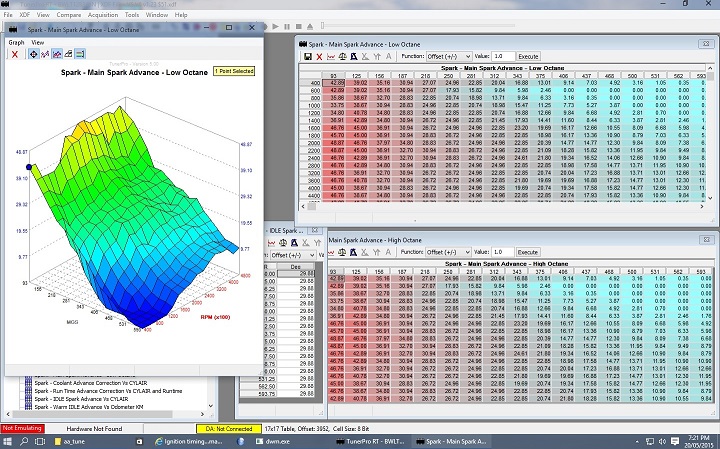Click balance scale icon in High Octane table toolbar
Image resolution: width=720 pixels, height=449 pixels.
tap(342, 252)
